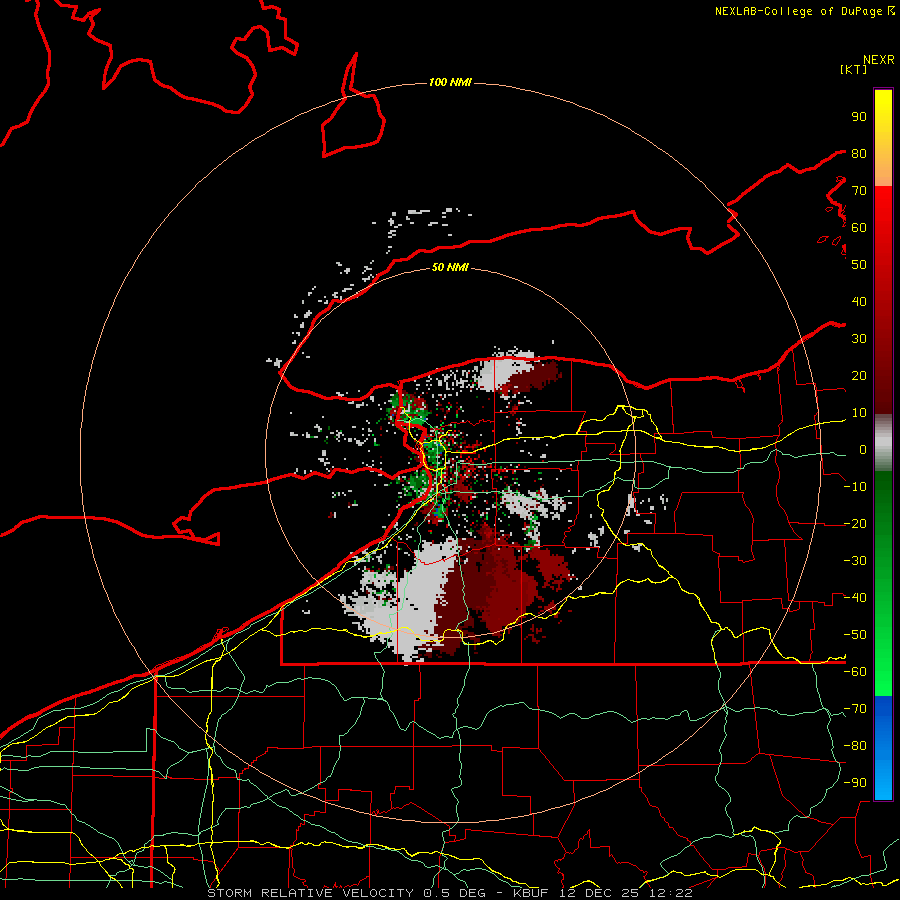Click the -90 value on the velocity scale

point(855,783)
